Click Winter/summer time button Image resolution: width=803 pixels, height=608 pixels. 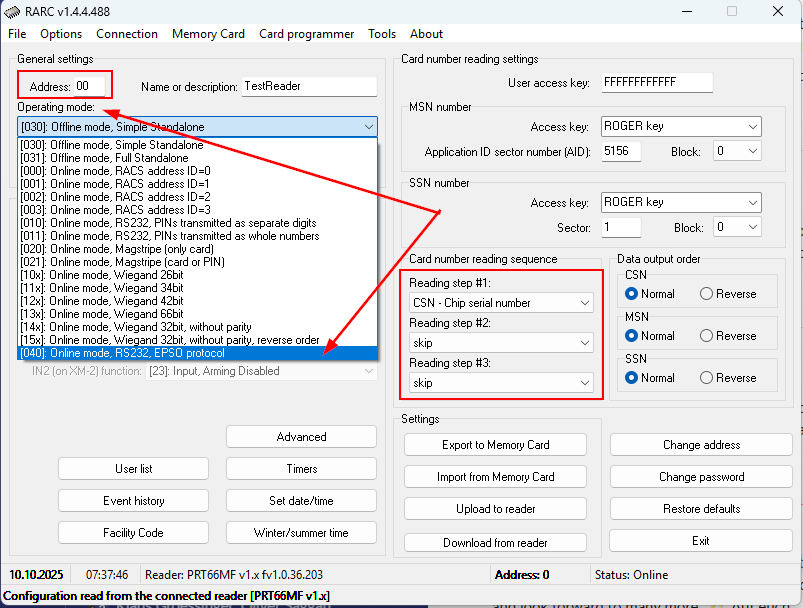(x=301, y=533)
